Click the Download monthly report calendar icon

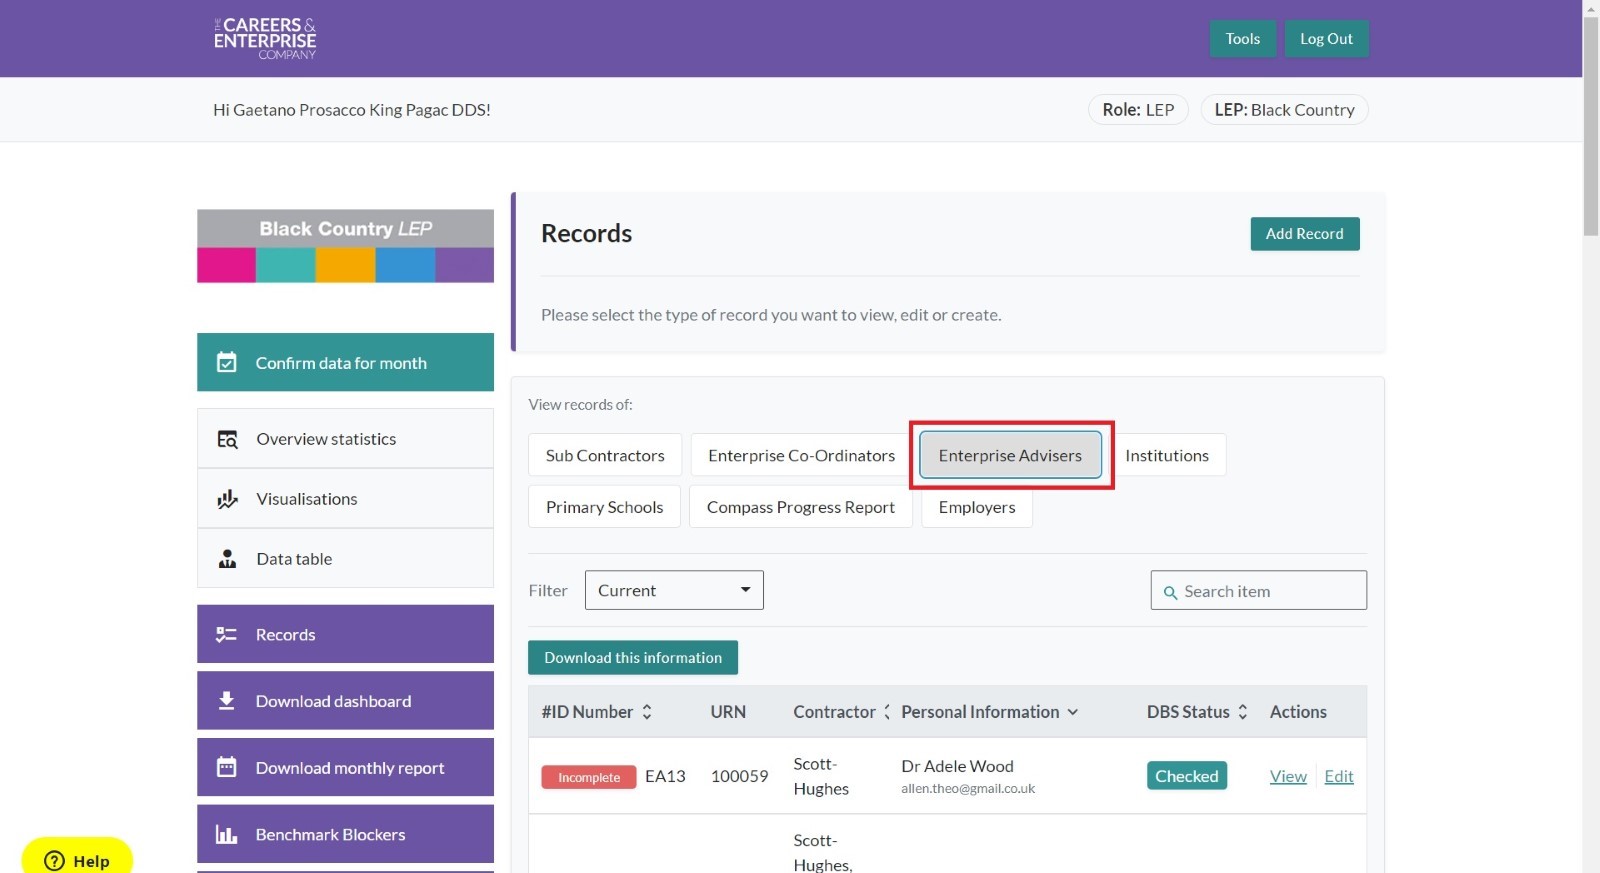click(227, 768)
